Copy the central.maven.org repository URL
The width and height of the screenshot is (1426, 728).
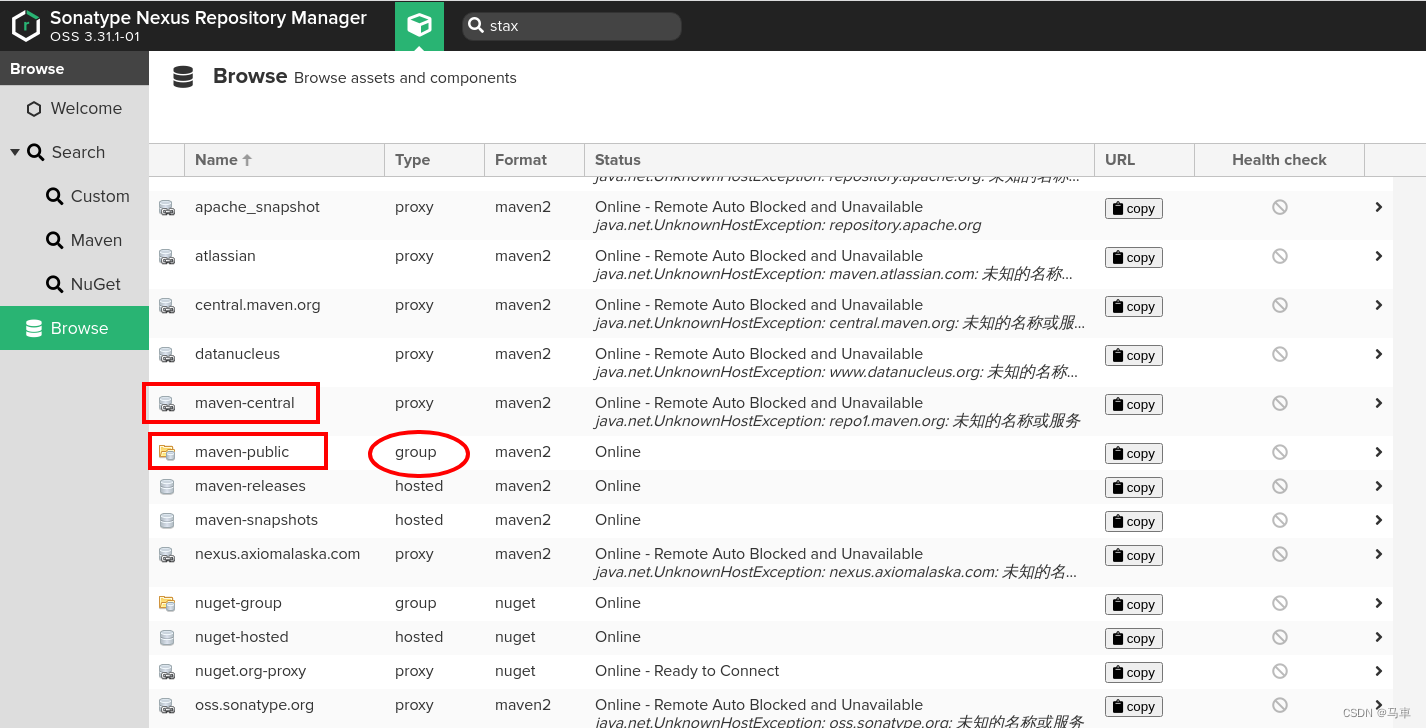click(x=1133, y=306)
